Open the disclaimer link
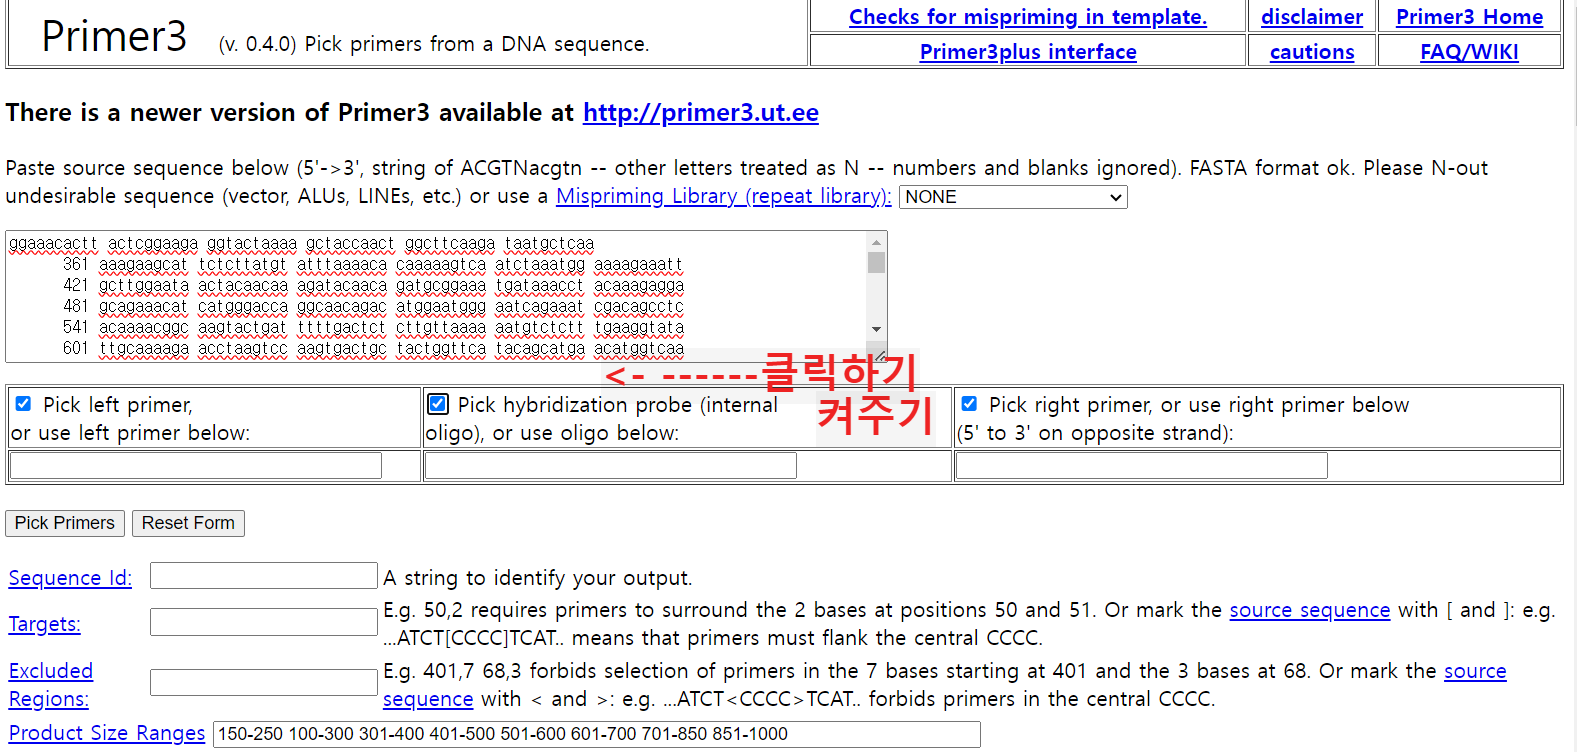The height and width of the screenshot is (752, 1577). (x=1312, y=17)
